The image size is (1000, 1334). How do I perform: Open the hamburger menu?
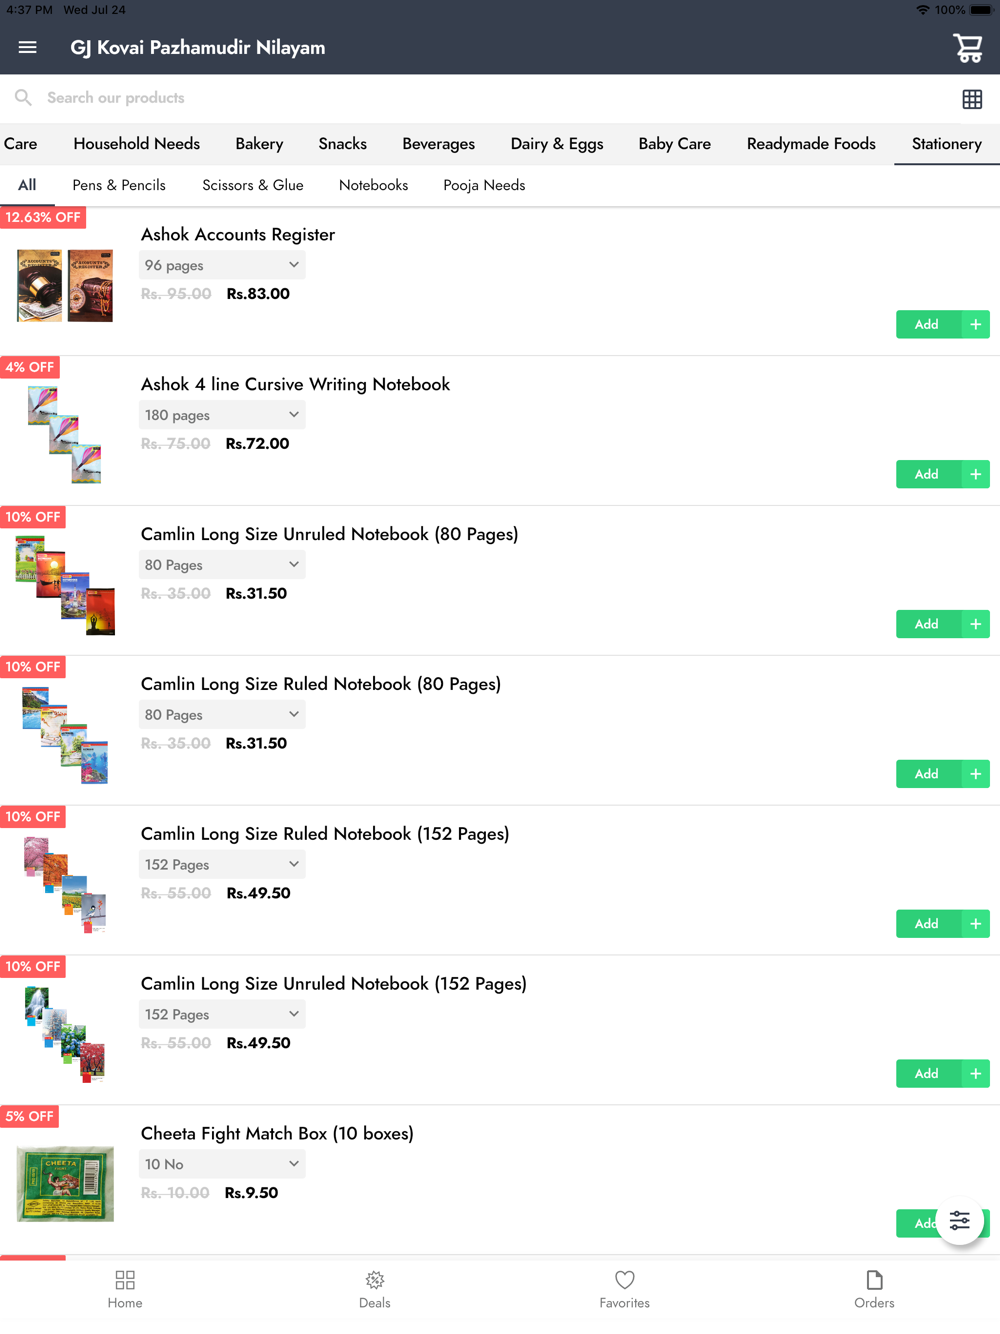point(27,47)
